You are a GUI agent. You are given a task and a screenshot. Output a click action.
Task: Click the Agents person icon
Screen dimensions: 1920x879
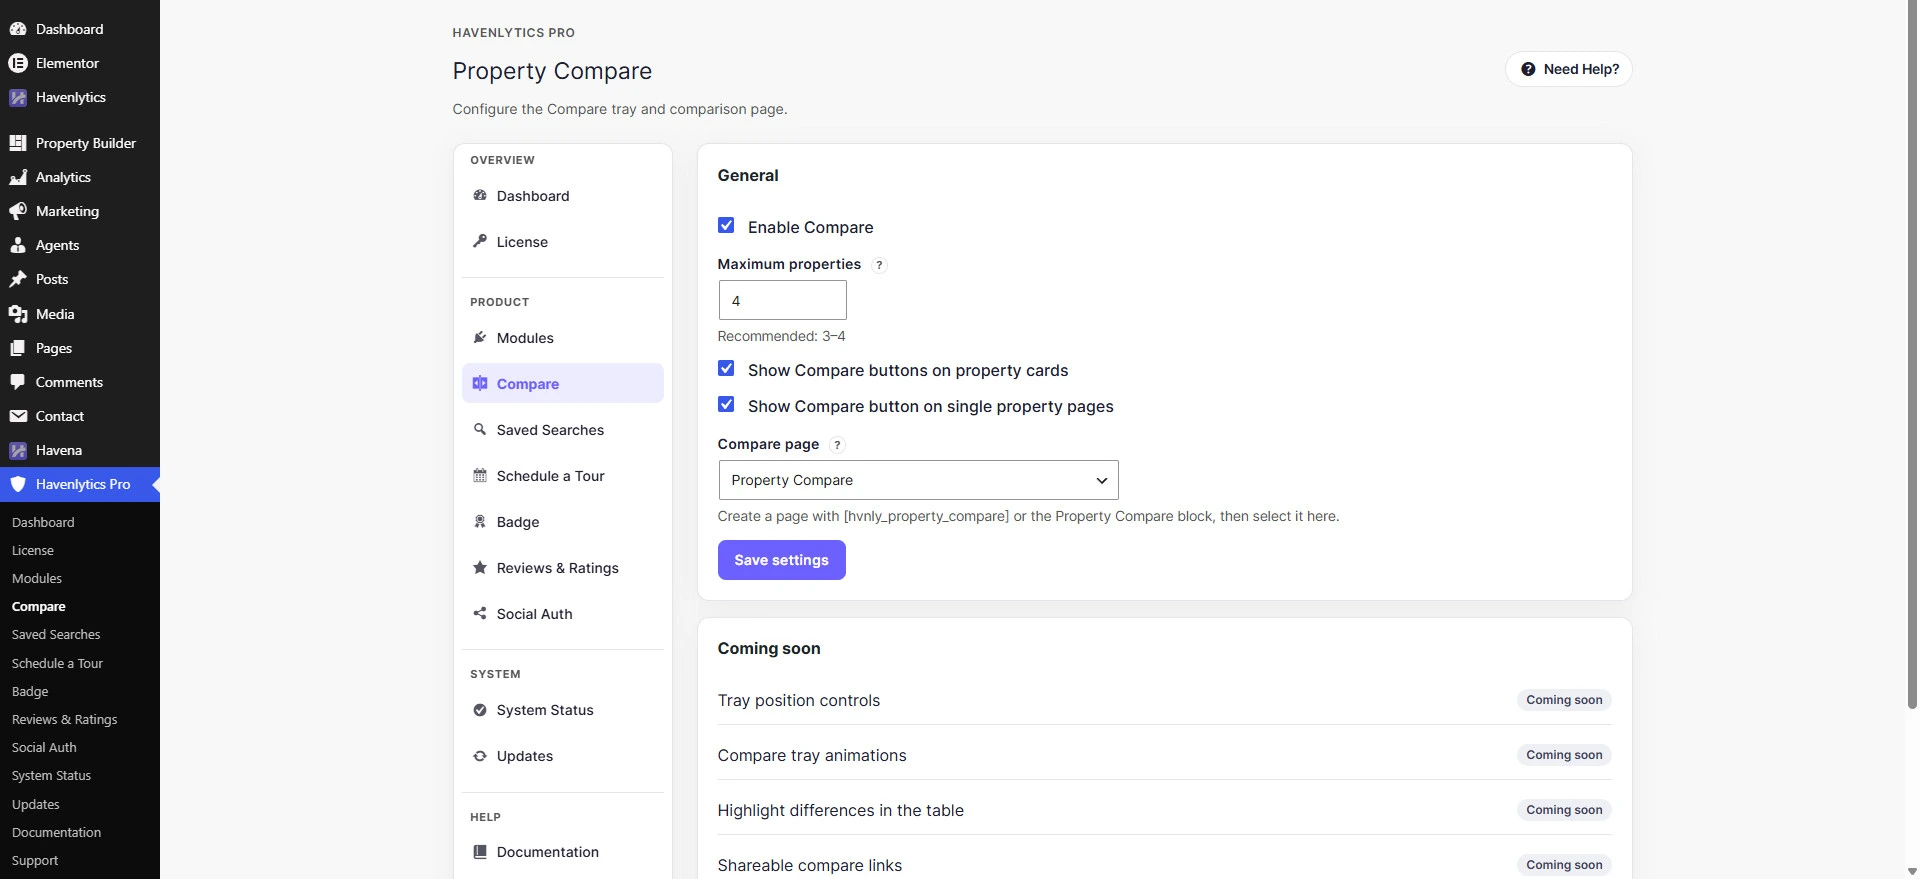click(18, 245)
